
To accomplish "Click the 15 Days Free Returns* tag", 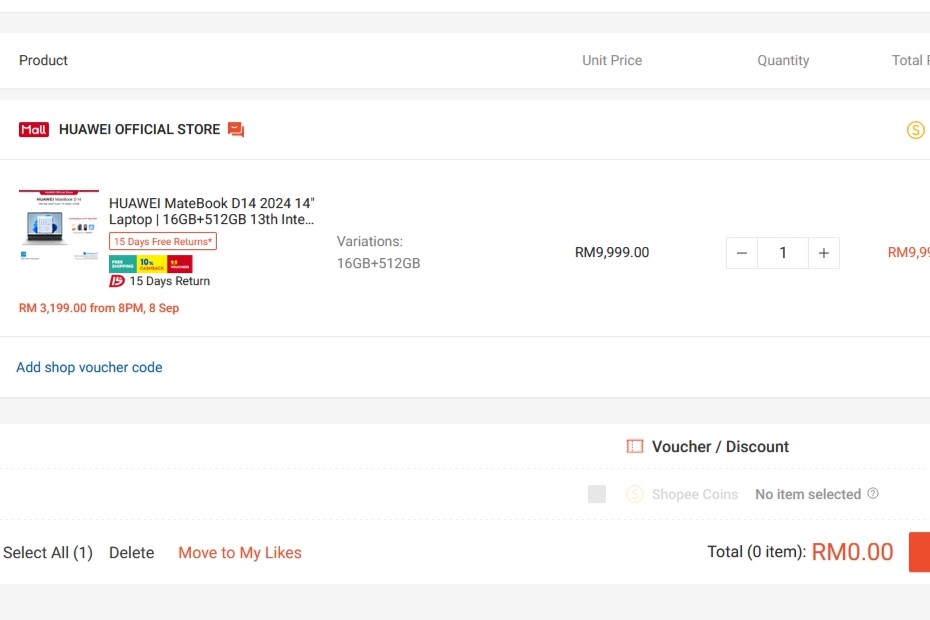I will (x=163, y=241).
